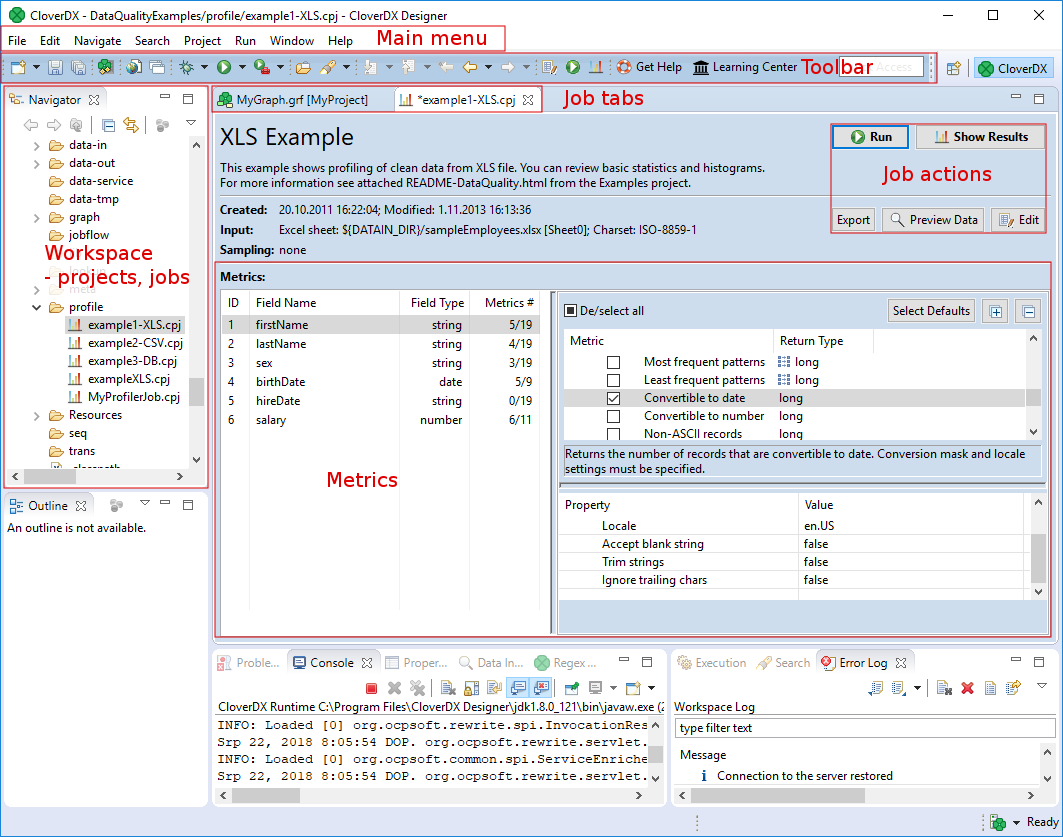Add a metric with the plus icon
Screen dimensions: 1063x837
pos(995,311)
